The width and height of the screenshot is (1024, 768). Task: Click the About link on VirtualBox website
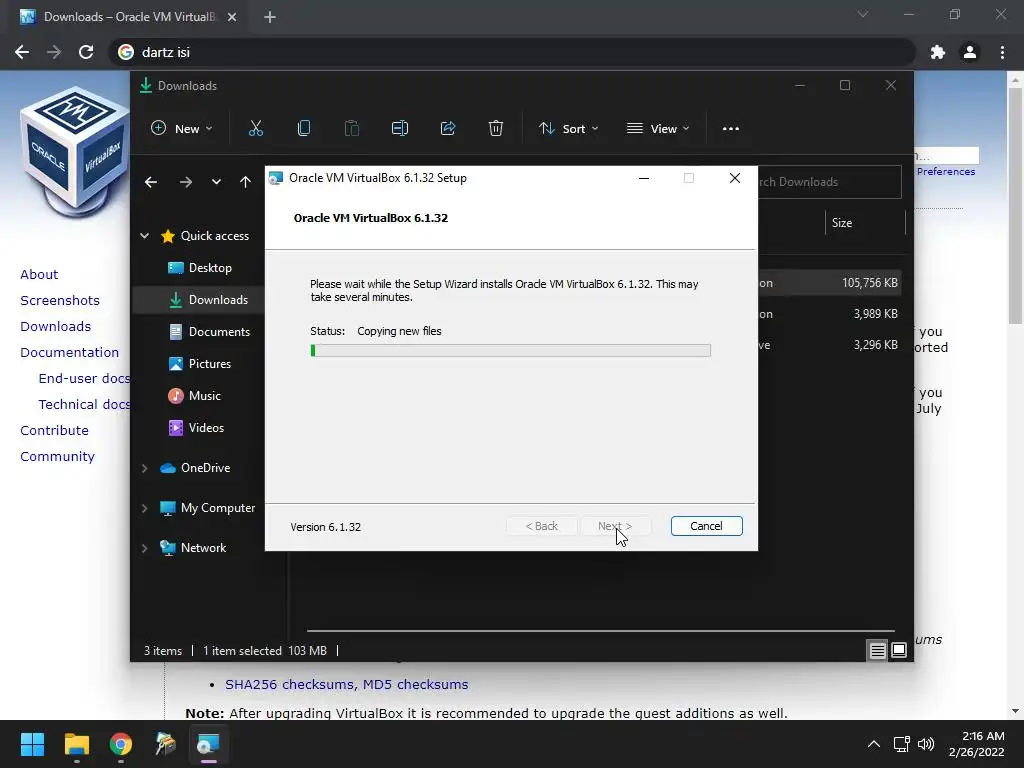coord(39,274)
